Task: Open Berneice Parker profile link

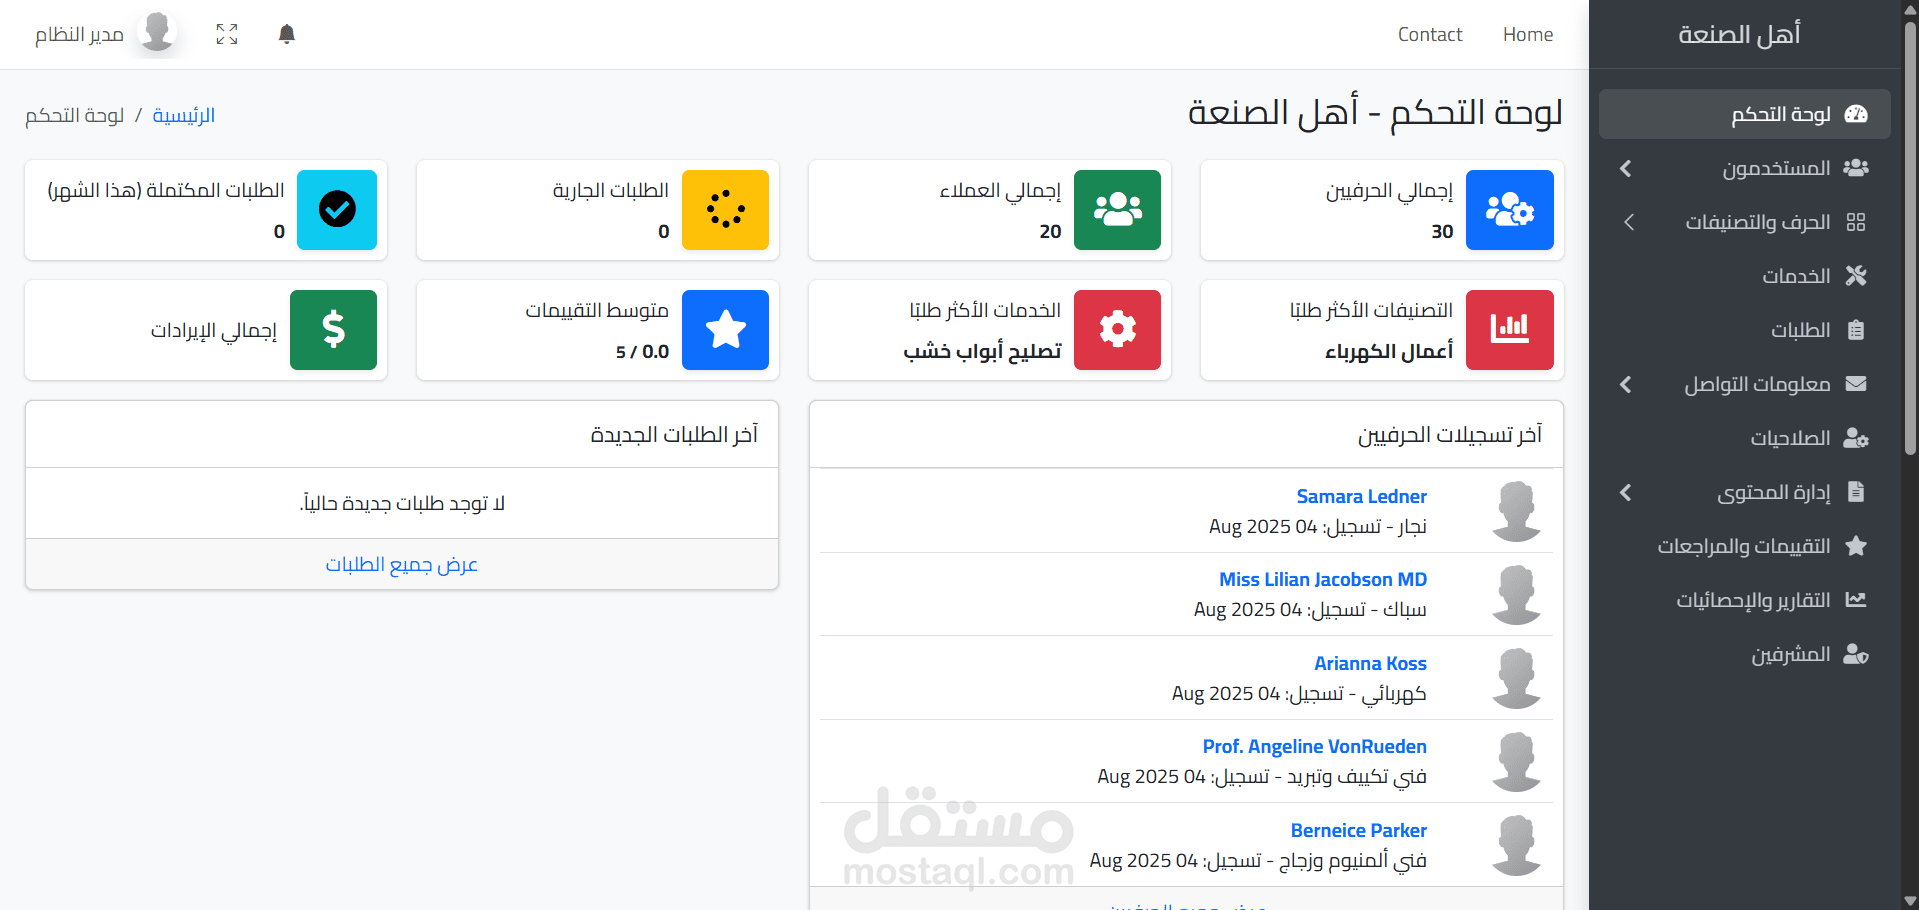Action: click(x=1358, y=830)
